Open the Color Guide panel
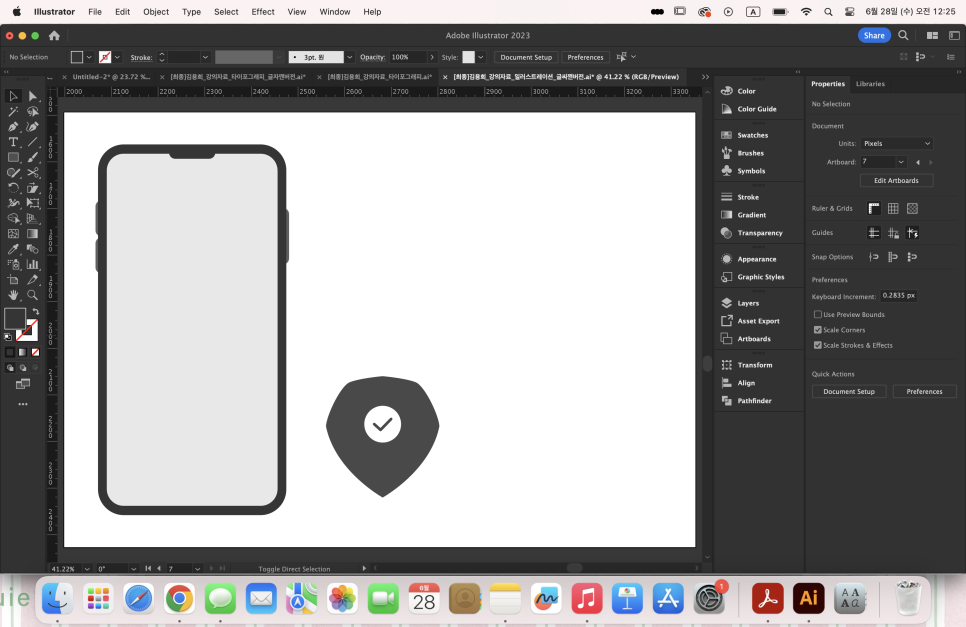 [759, 109]
